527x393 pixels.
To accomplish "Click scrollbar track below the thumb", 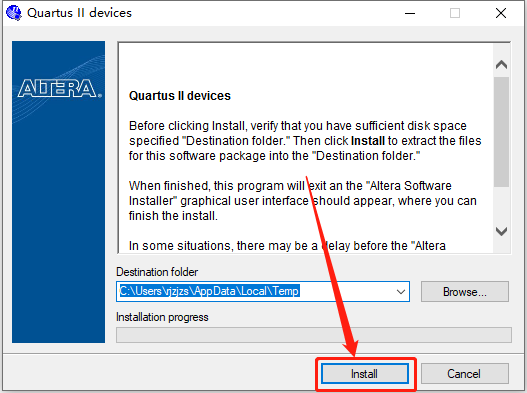I will tap(501, 205).
